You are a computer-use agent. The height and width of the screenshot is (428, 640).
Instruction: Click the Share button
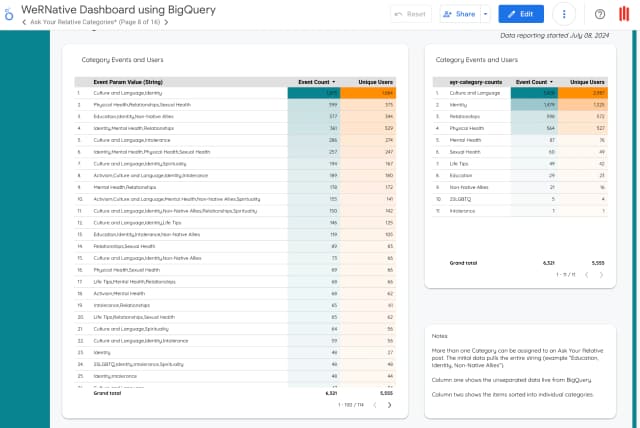click(x=460, y=14)
